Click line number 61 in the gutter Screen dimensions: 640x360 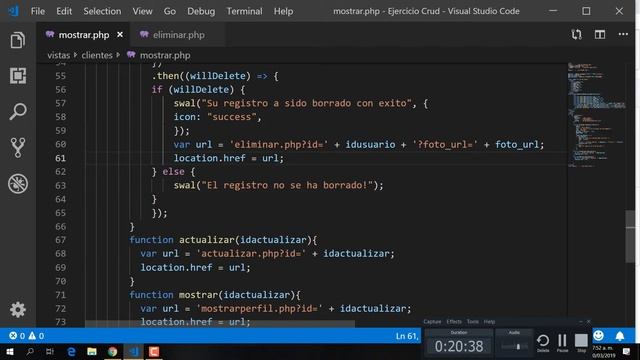coord(60,158)
